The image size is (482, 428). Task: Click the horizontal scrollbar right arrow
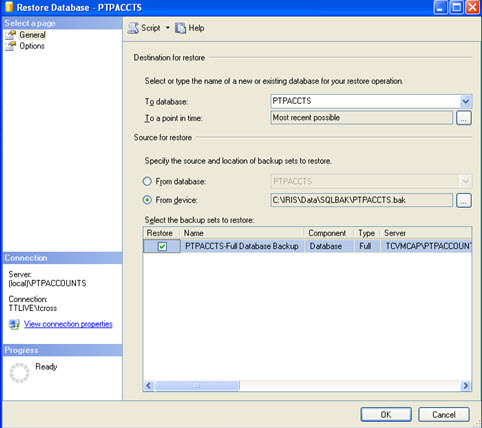(x=466, y=386)
